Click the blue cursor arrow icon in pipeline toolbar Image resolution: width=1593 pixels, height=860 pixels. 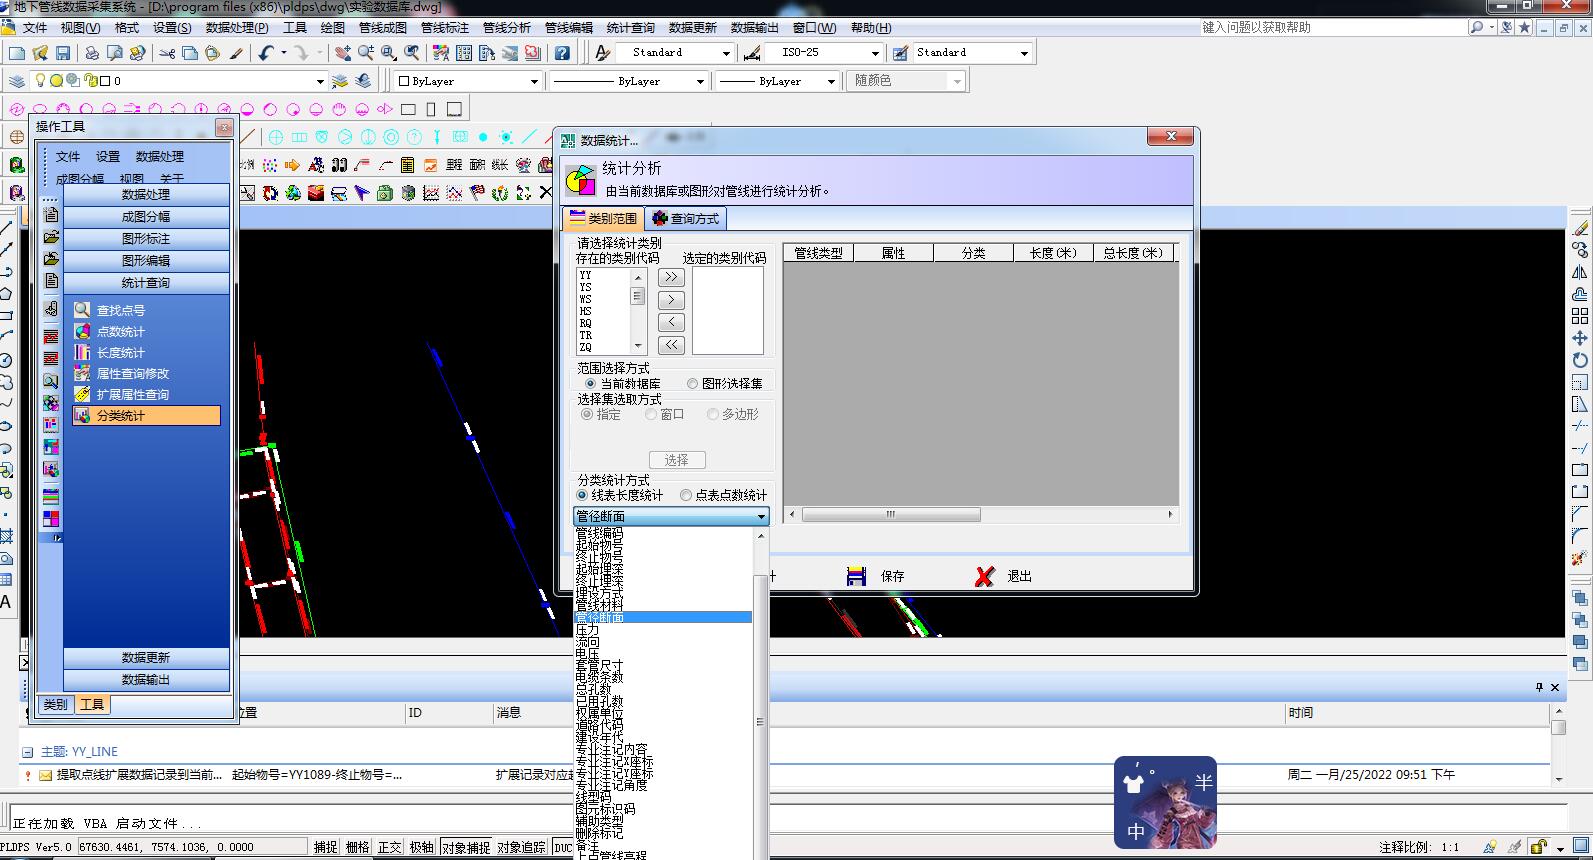361,193
